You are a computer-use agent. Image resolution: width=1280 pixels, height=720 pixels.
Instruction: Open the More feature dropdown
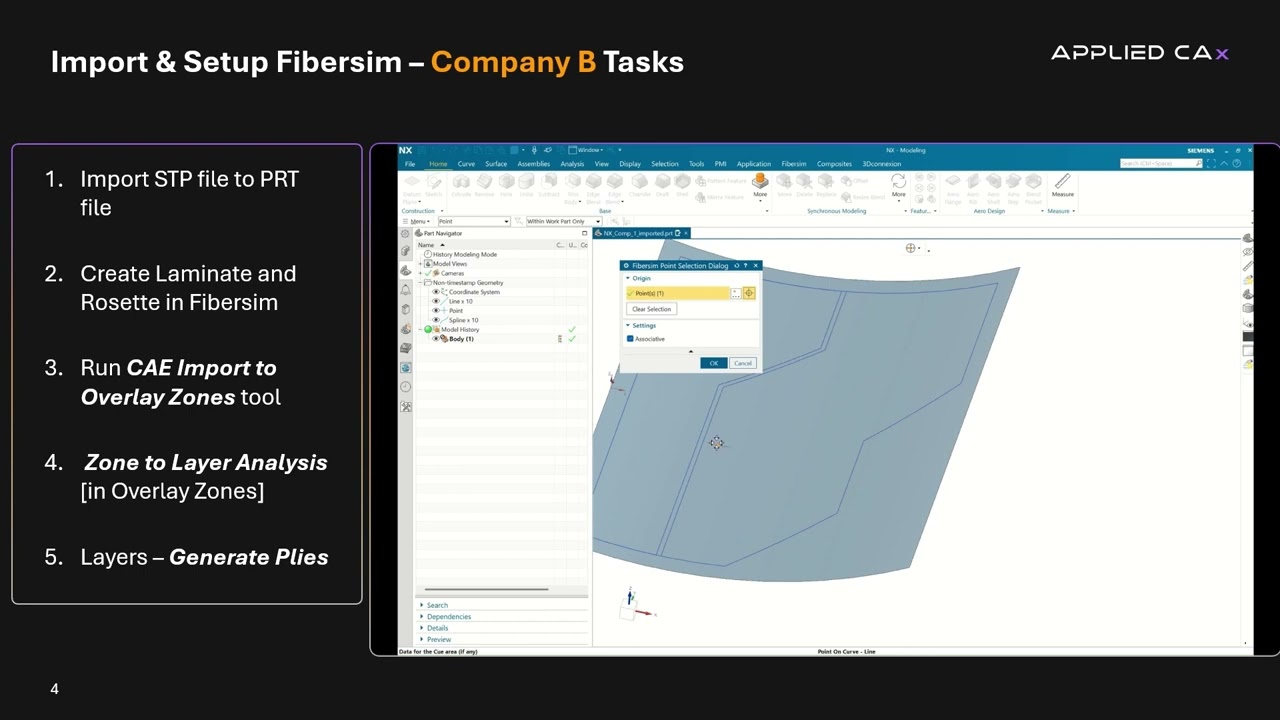point(760,188)
